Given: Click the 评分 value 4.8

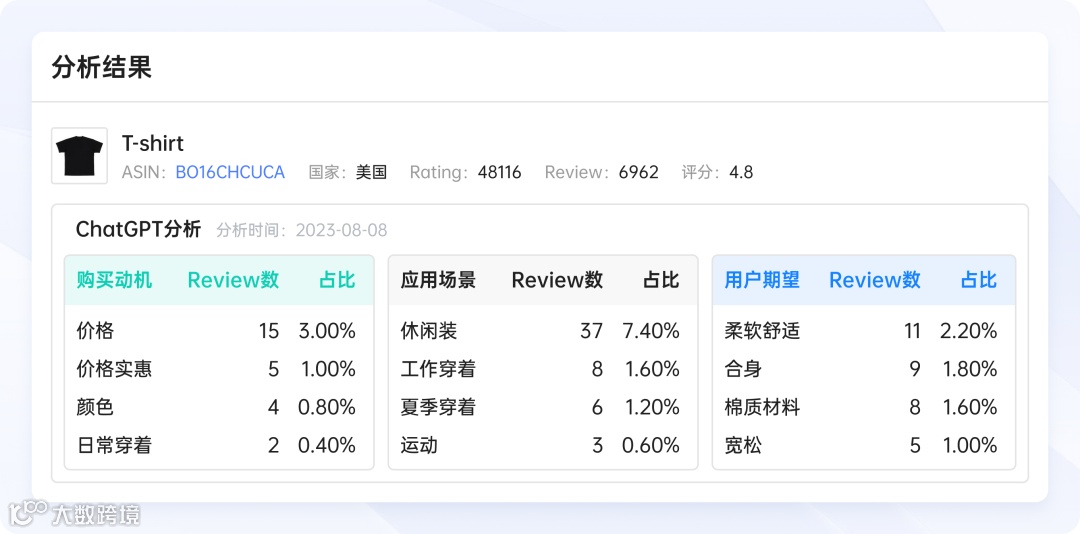Looking at the screenshot, I should [741, 172].
